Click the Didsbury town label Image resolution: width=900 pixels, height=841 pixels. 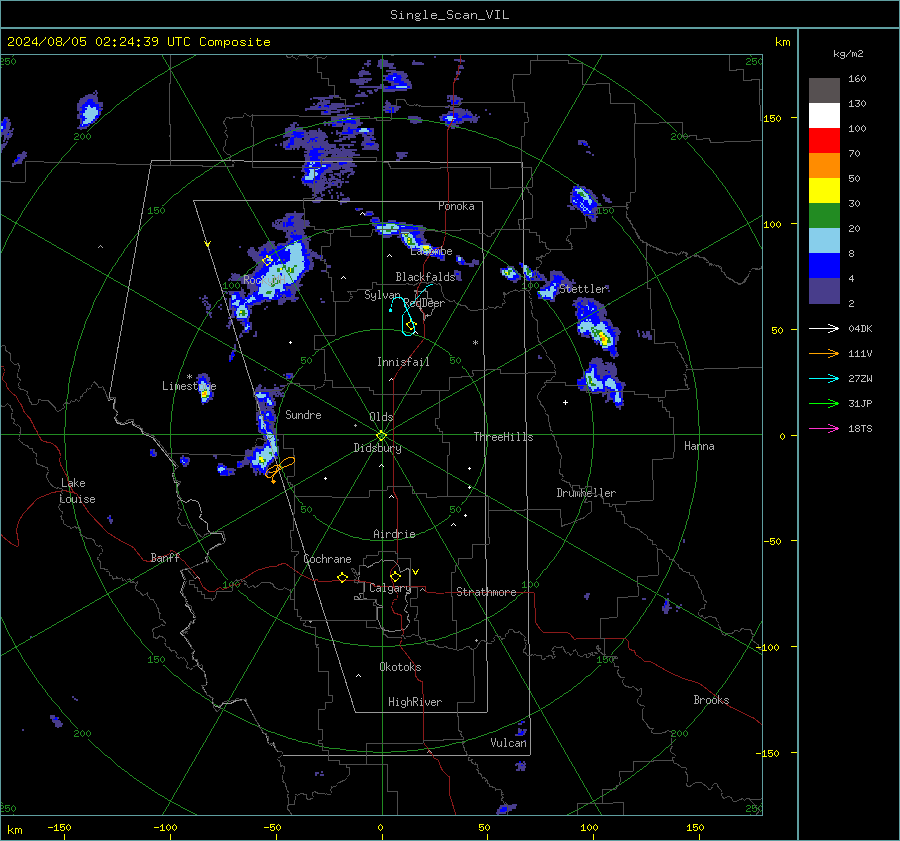[377, 448]
